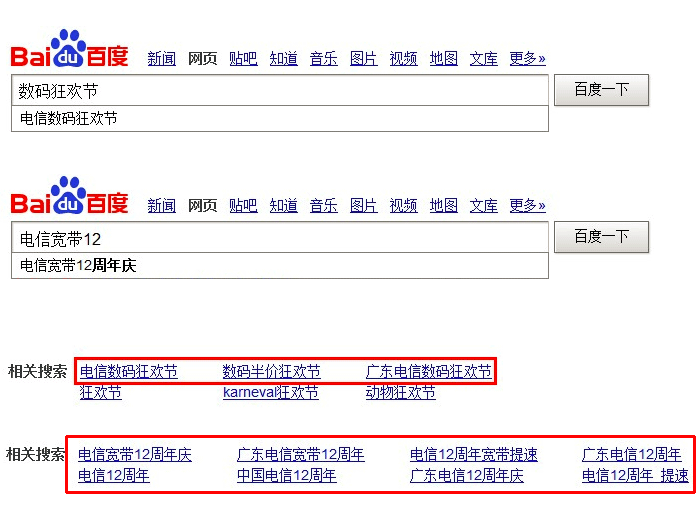
Task: Click 百度一下 button beside 电信宽带12 box
Action: coord(601,237)
